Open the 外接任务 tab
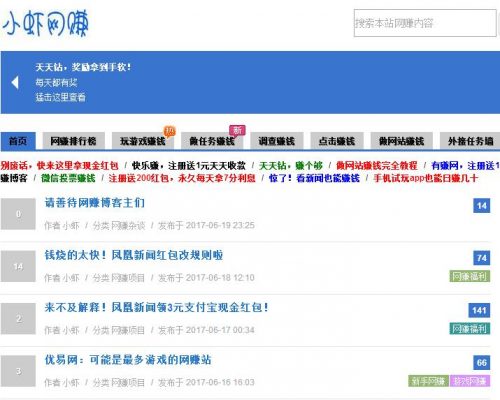The width and height of the screenshot is (500, 400). pos(470,141)
